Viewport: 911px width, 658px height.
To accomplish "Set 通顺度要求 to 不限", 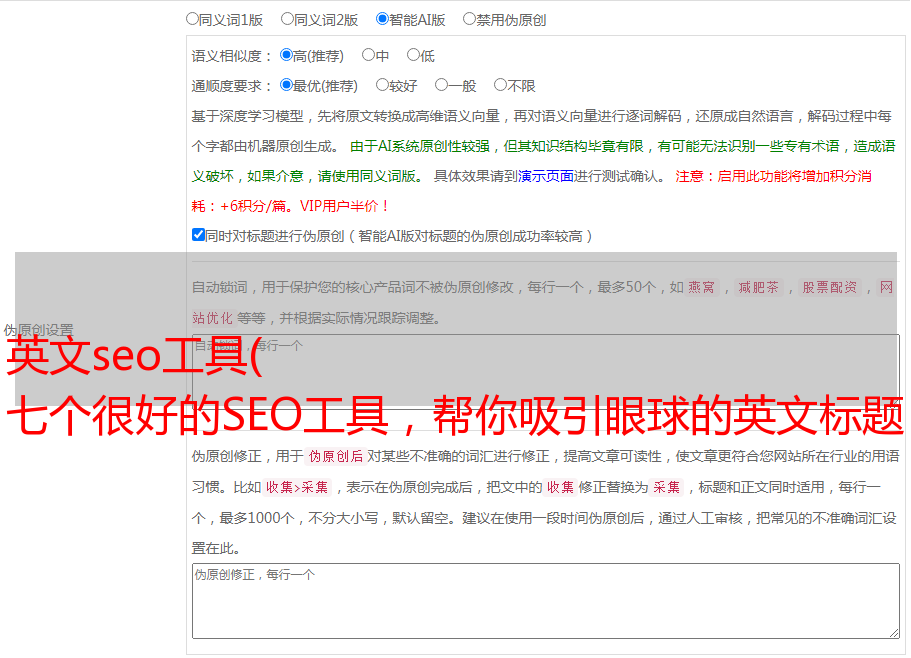I will [x=500, y=85].
